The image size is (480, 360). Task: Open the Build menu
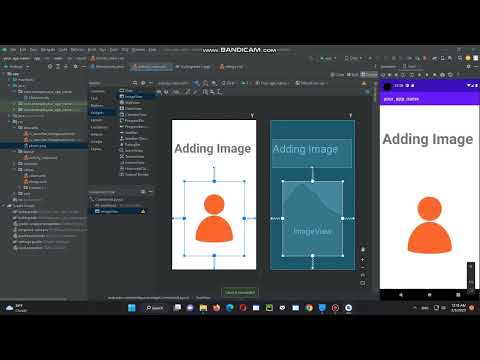(x=92, y=50)
